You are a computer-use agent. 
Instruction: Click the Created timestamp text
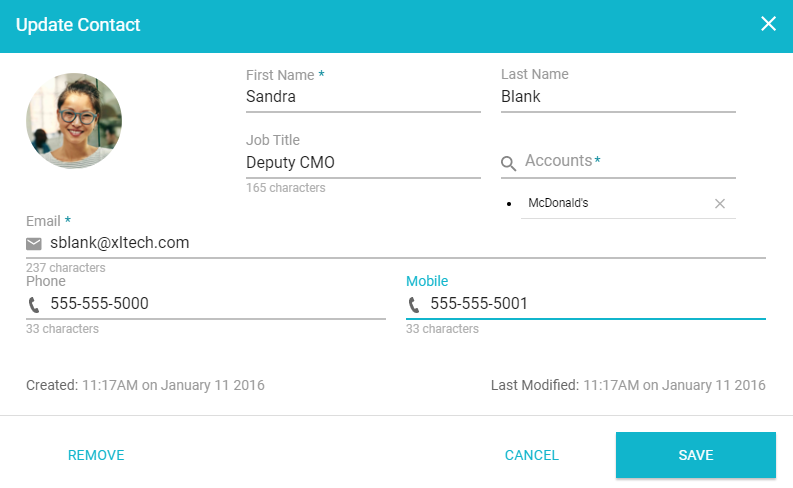point(145,385)
